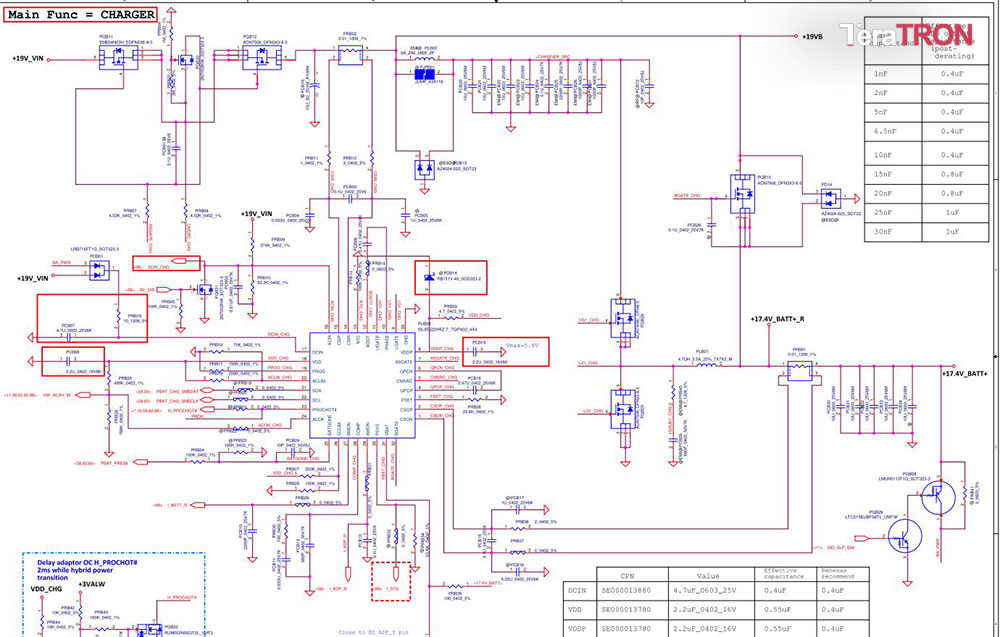Viewport: 1000px width, 637px height.
Task: Click the PDB01 dual diode symbol
Action: [x=99, y=270]
